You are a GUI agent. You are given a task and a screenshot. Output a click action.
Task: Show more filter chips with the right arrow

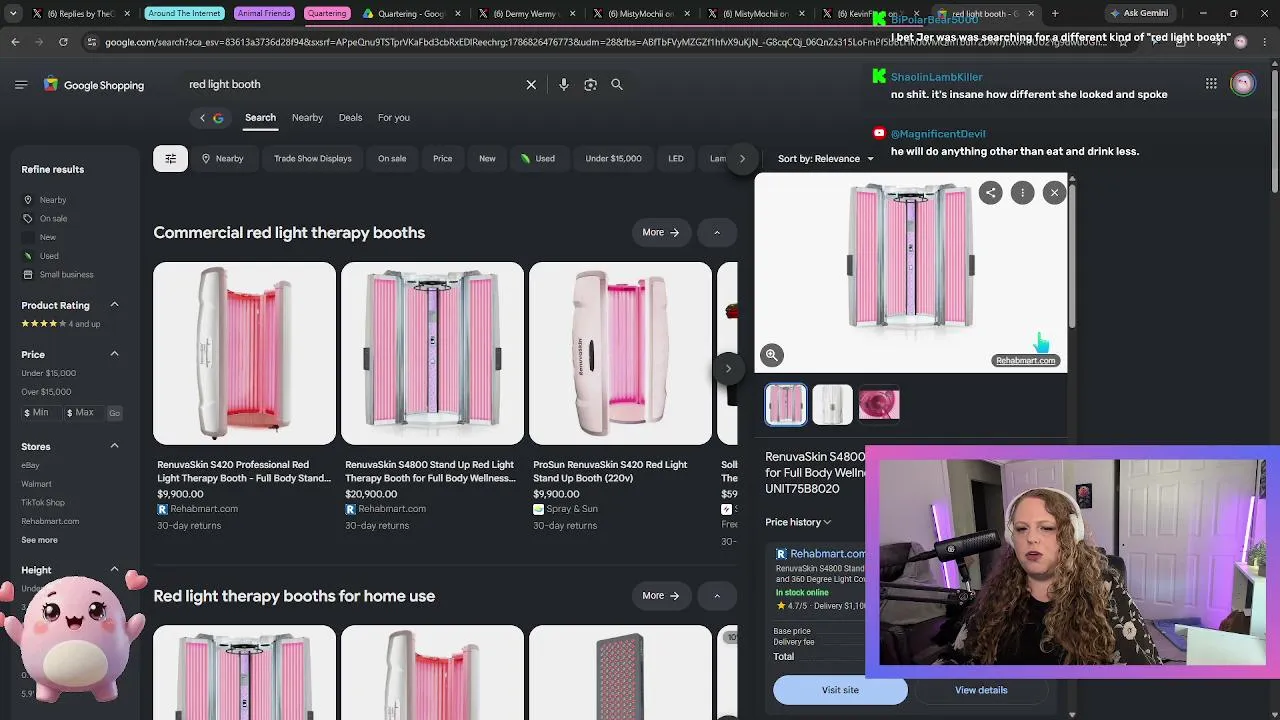coord(742,158)
